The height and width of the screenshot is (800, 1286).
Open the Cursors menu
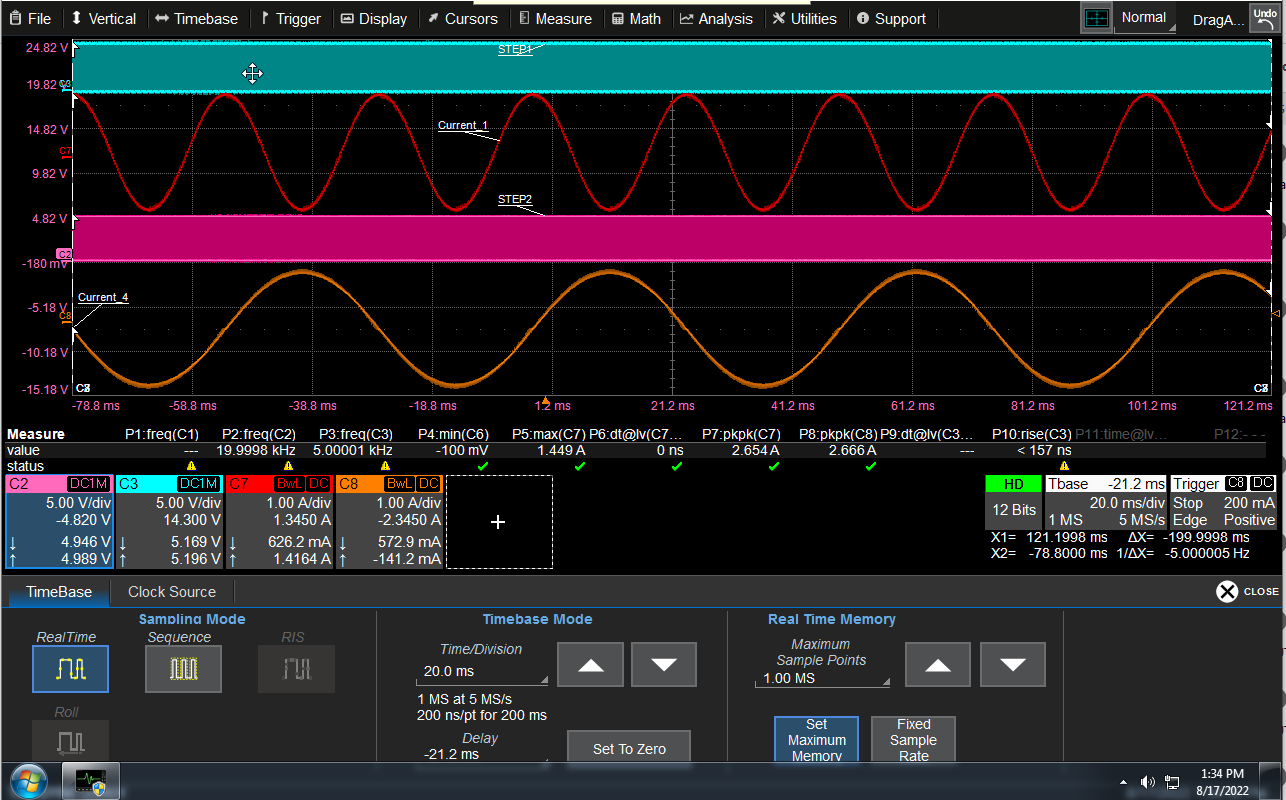point(463,18)
